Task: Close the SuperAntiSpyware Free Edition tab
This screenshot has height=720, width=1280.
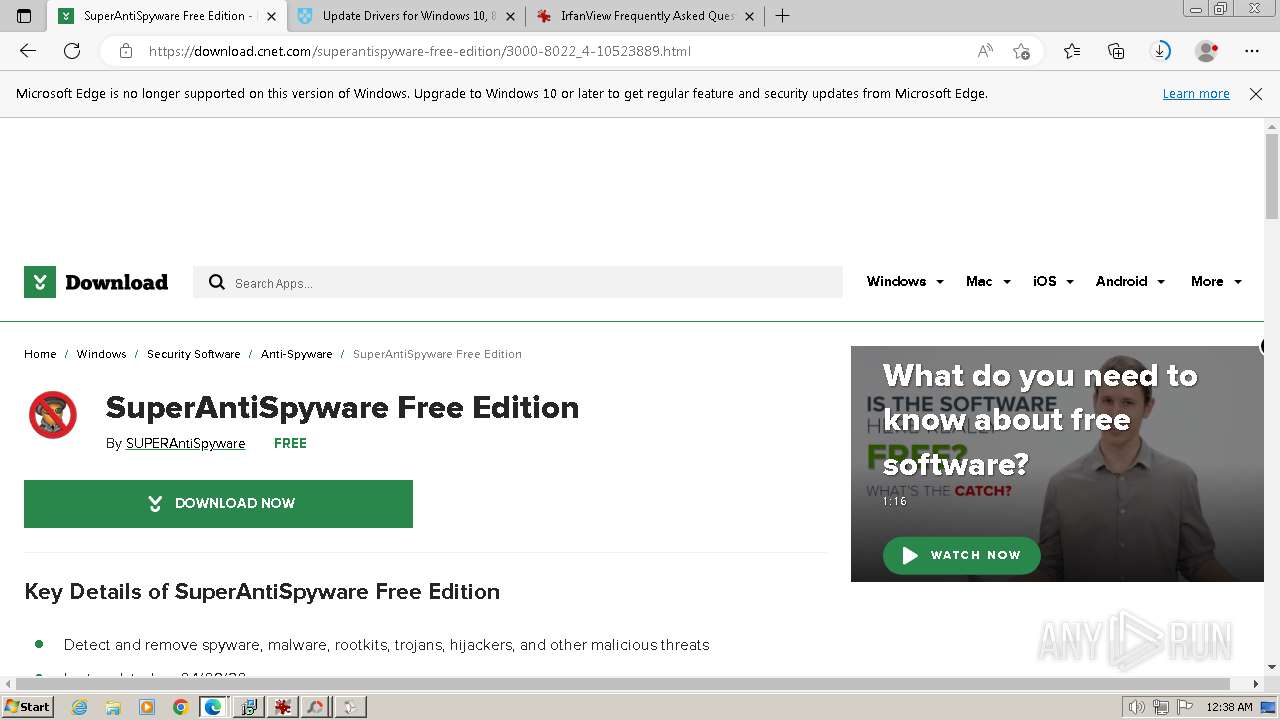Action: click(271, 16)
